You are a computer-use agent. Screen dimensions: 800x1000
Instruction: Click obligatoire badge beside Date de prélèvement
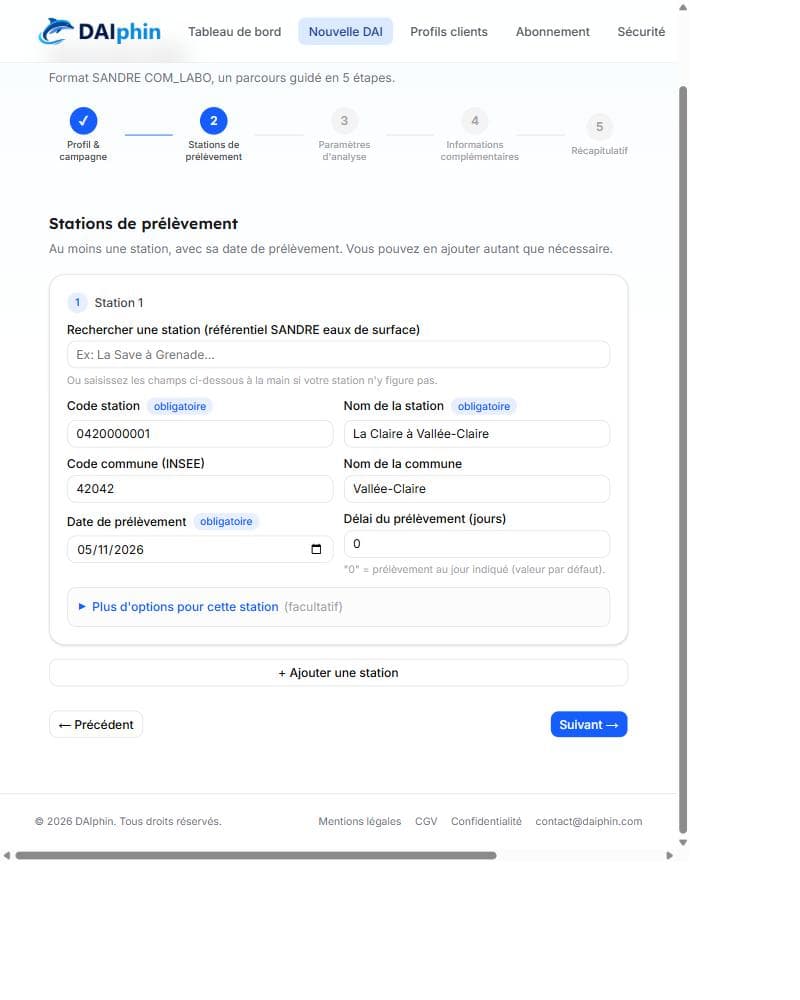pyautogui.click(x=226, y=521)
